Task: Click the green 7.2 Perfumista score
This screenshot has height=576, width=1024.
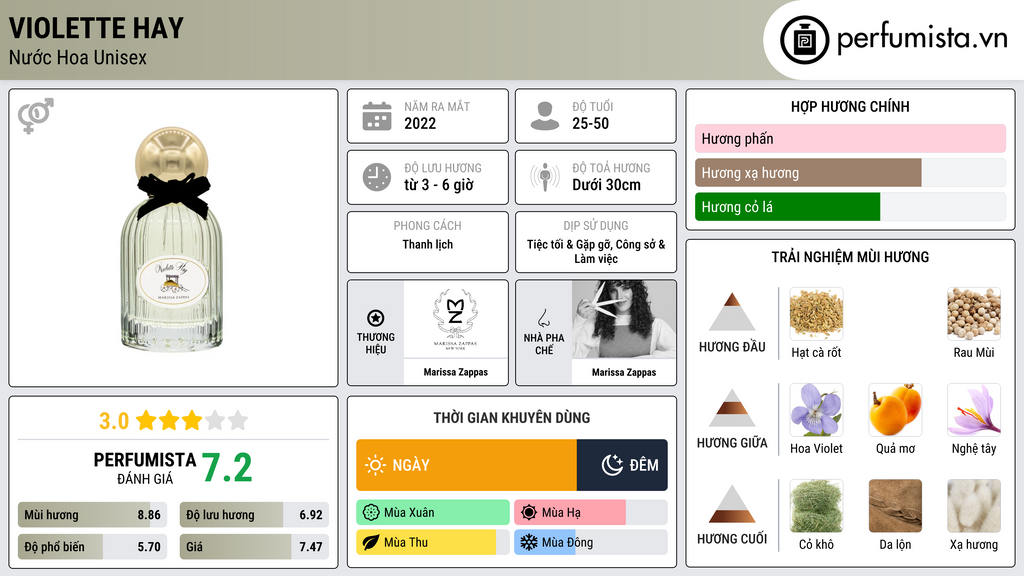Action: (227, 468)
